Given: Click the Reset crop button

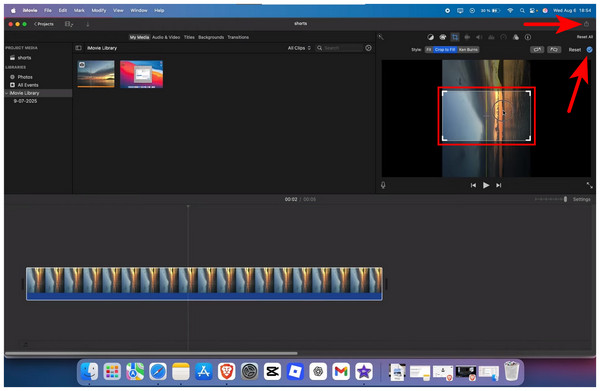Looking at the screenshot, I should coord(574,50).
